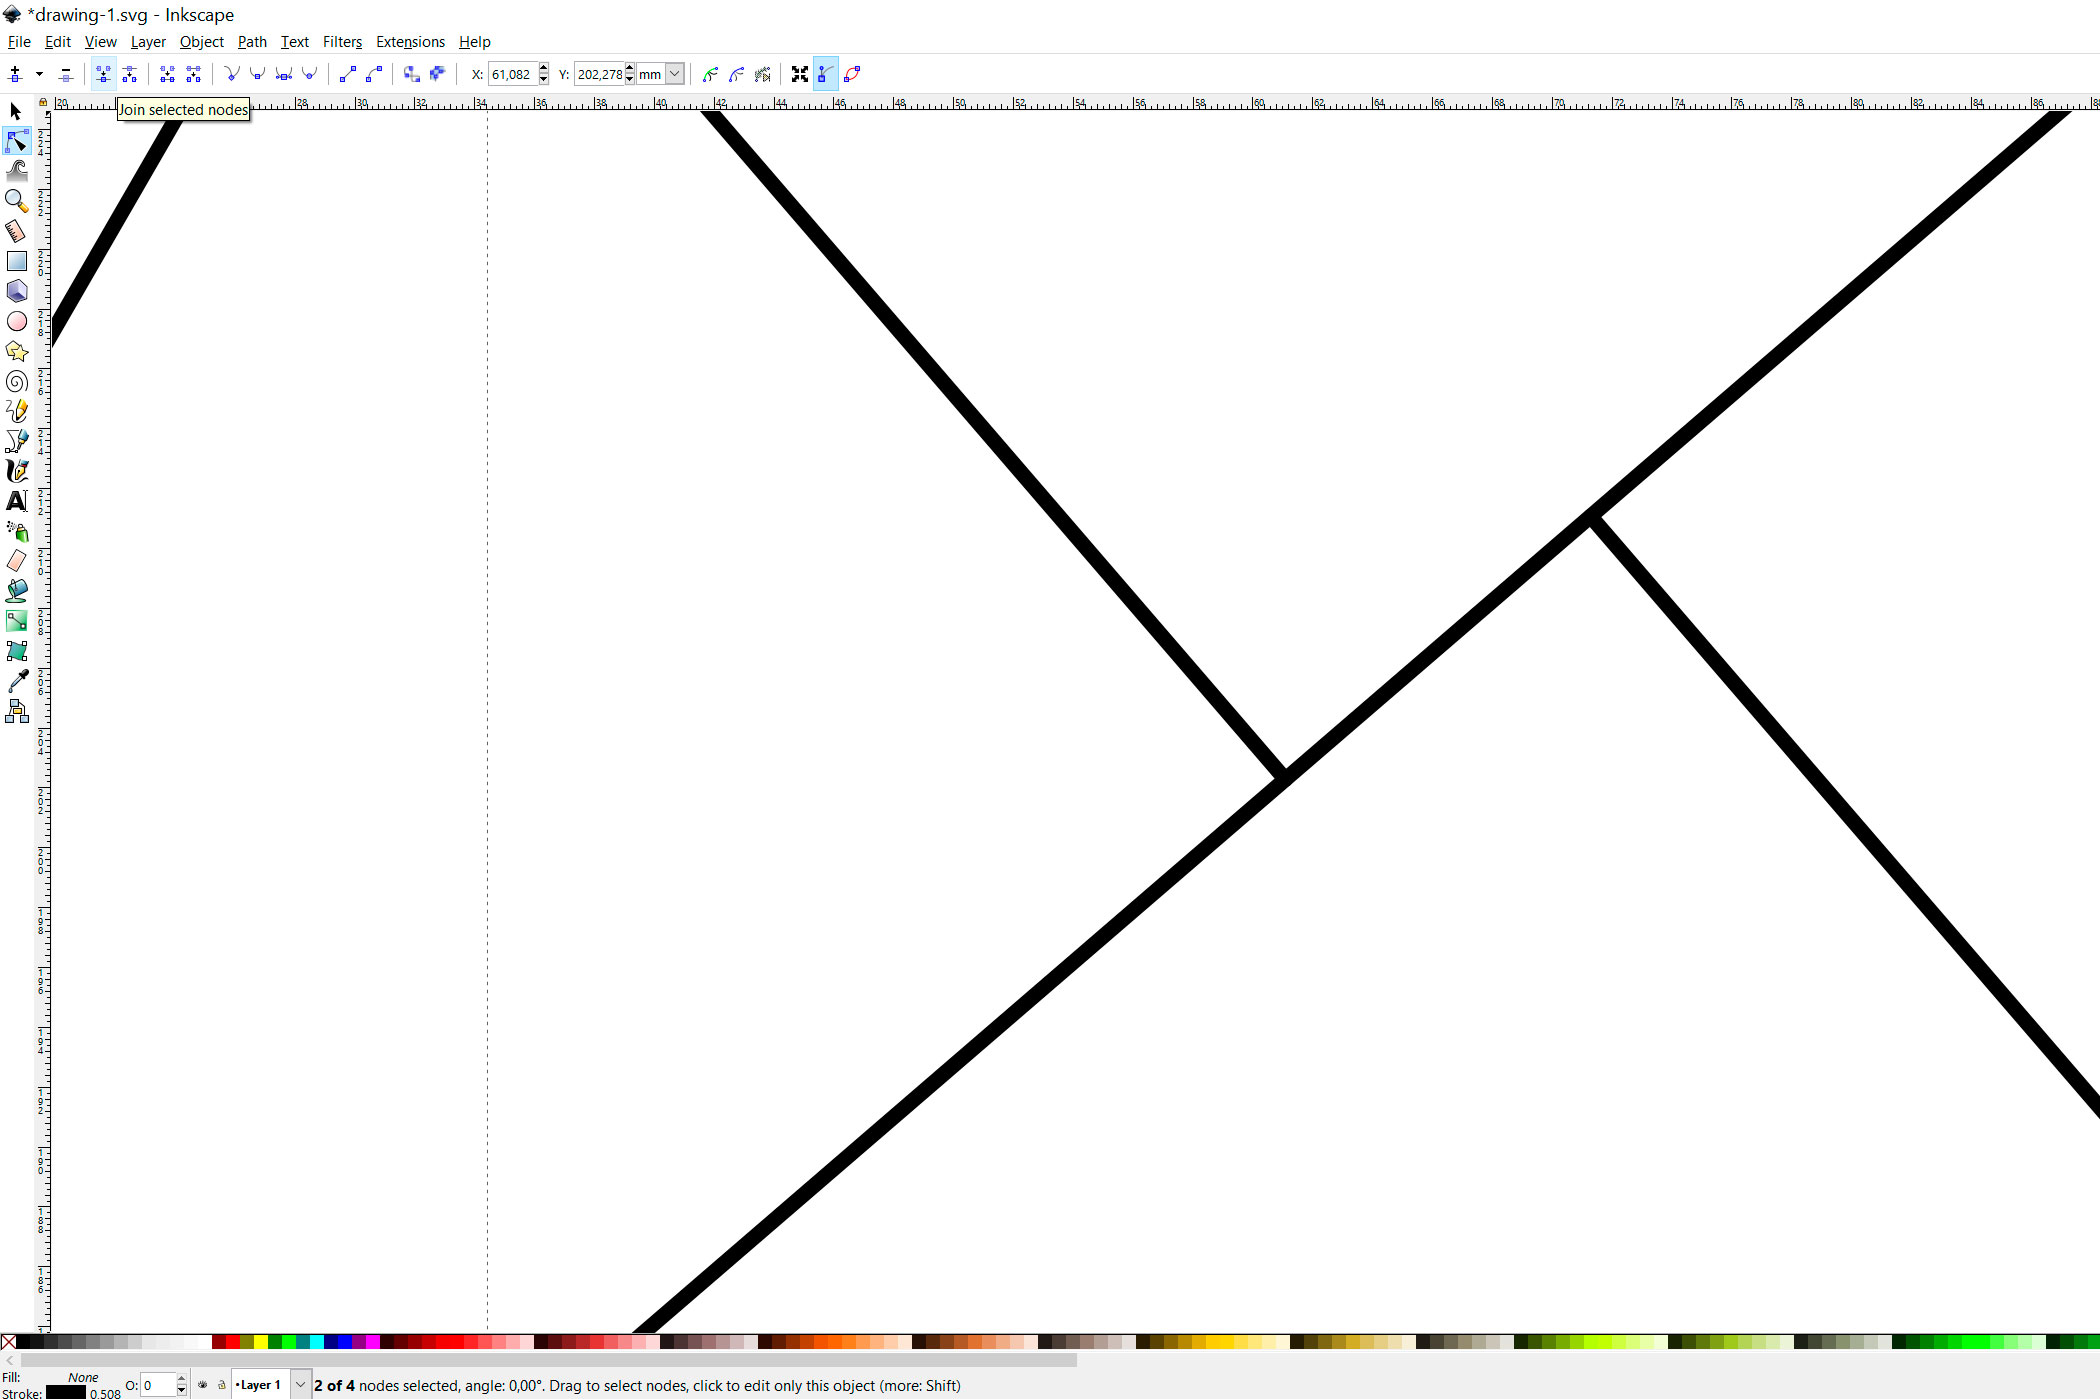
Task: Select the Dropper color picker tool
Action: point(16,681)
